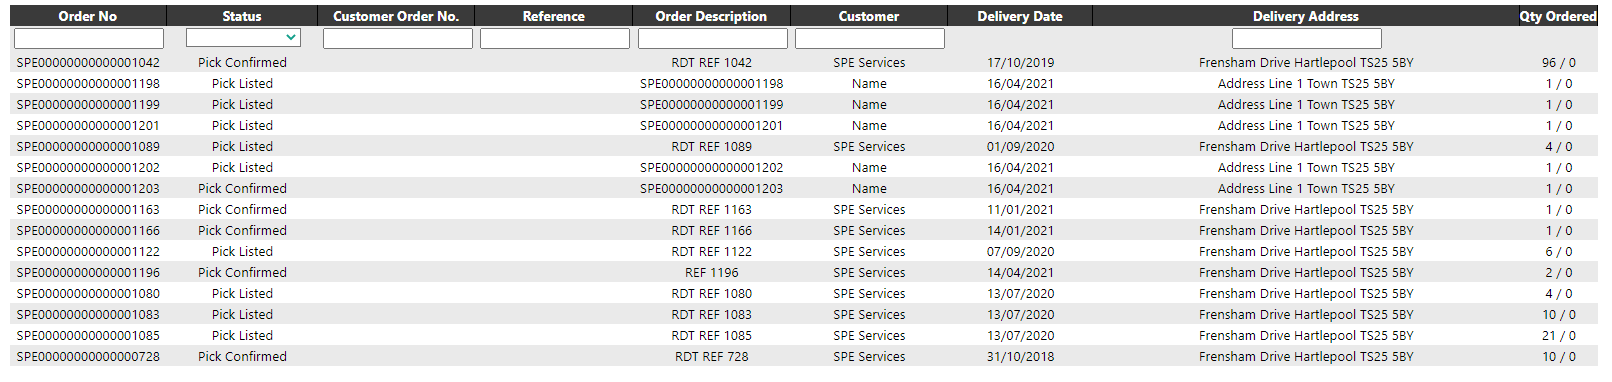Click order SPE00000000000000728
Image resolution: width=1612 pixels, height=382 pixels.
point(88,356)
